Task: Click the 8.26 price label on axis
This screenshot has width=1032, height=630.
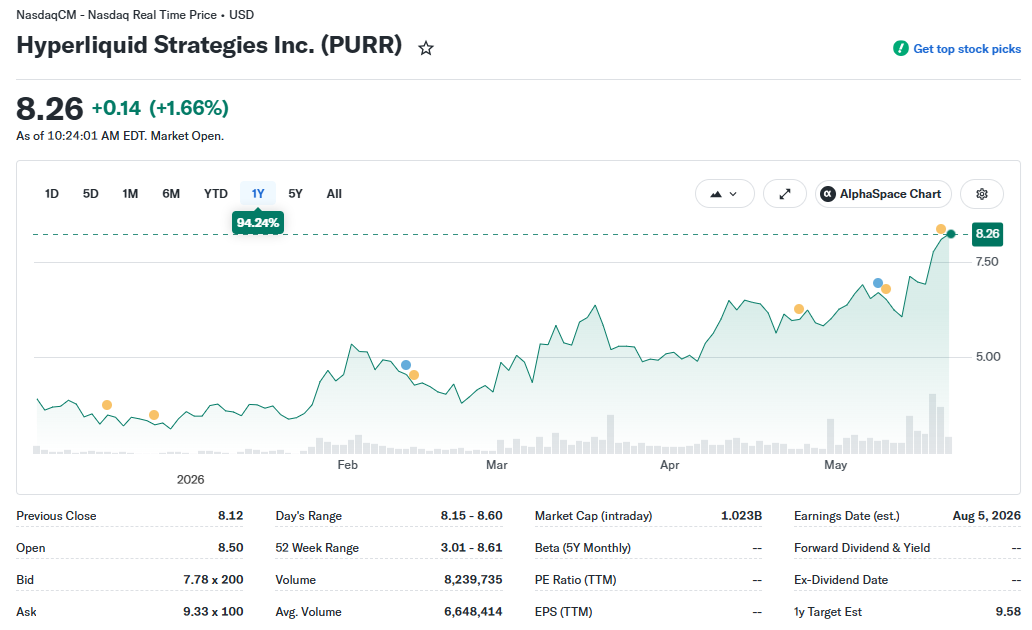Action: click(987, 234)
